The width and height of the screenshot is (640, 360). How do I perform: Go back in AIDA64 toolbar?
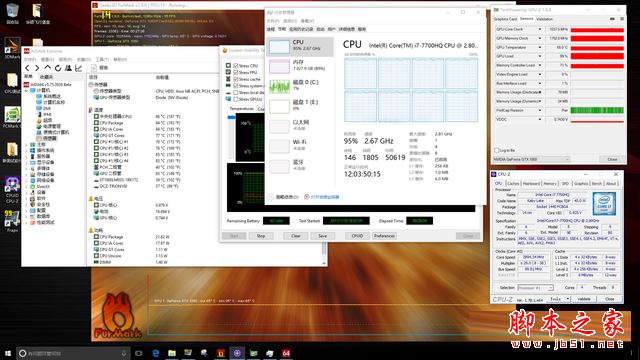[27, 68]
